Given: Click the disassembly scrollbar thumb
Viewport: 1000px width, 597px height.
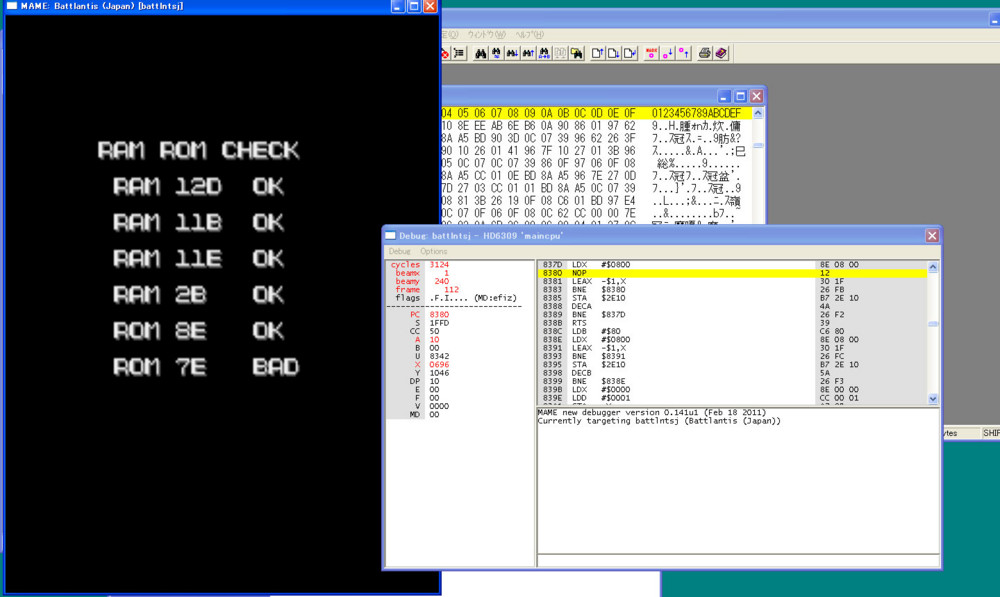Looking at the screenshot, I should [933, 324].
